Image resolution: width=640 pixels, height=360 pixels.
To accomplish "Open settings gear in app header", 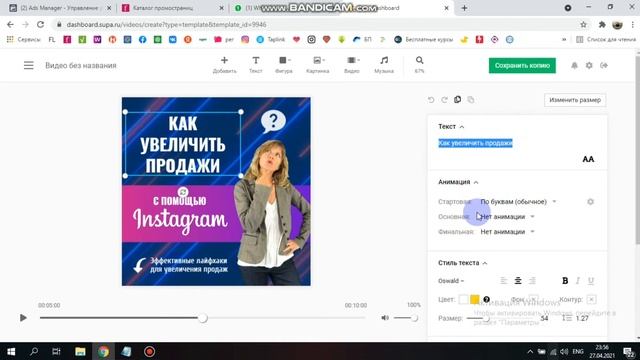I will click(x=589, y=65).
